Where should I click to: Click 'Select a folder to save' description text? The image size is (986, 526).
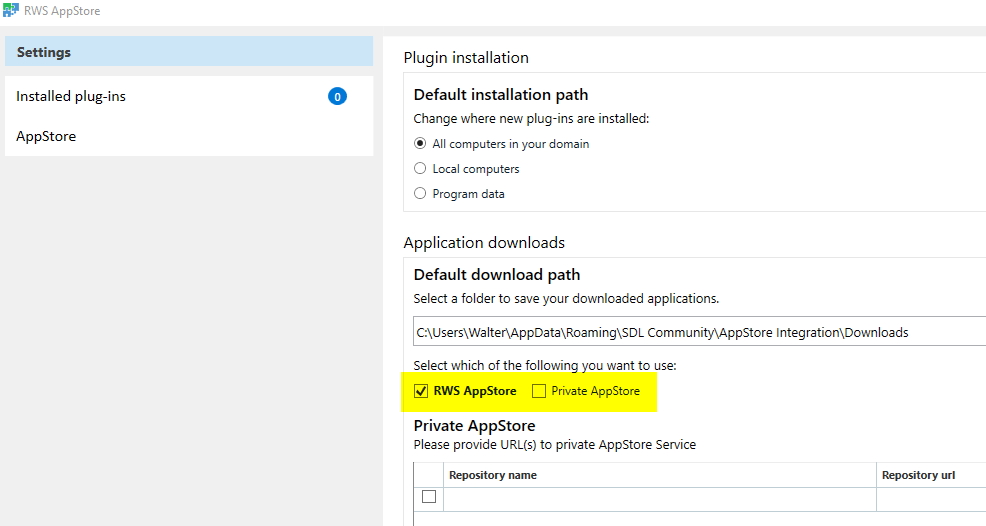[566, 299]
